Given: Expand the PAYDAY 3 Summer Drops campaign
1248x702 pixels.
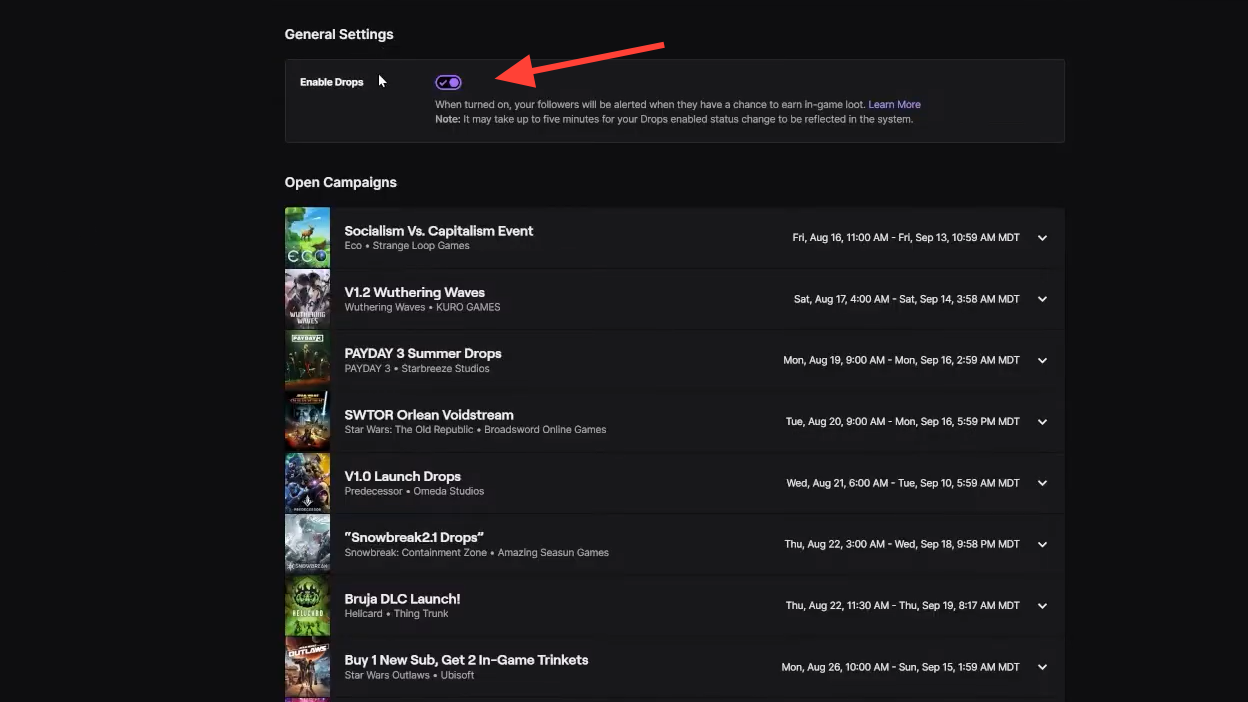Looking at the screenshot, I should coord(1042,360).
